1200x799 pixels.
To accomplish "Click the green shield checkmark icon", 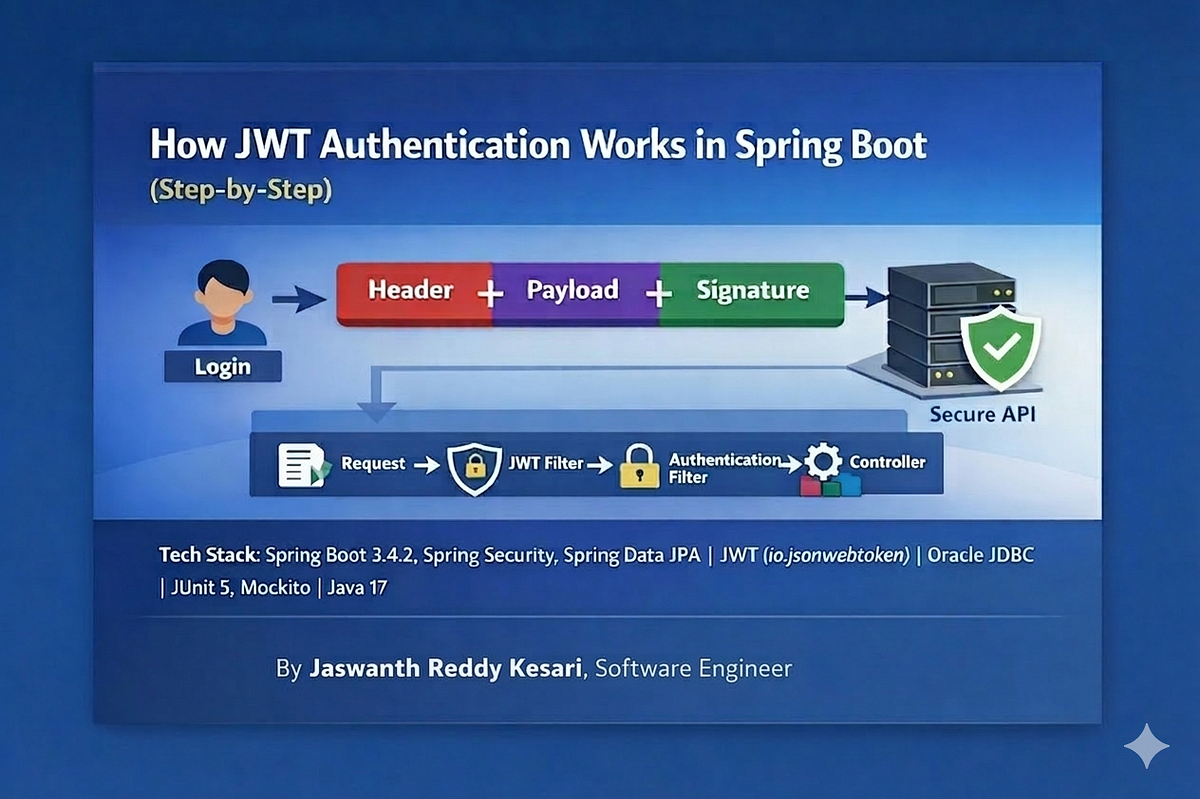I will tap(1001, 349).
